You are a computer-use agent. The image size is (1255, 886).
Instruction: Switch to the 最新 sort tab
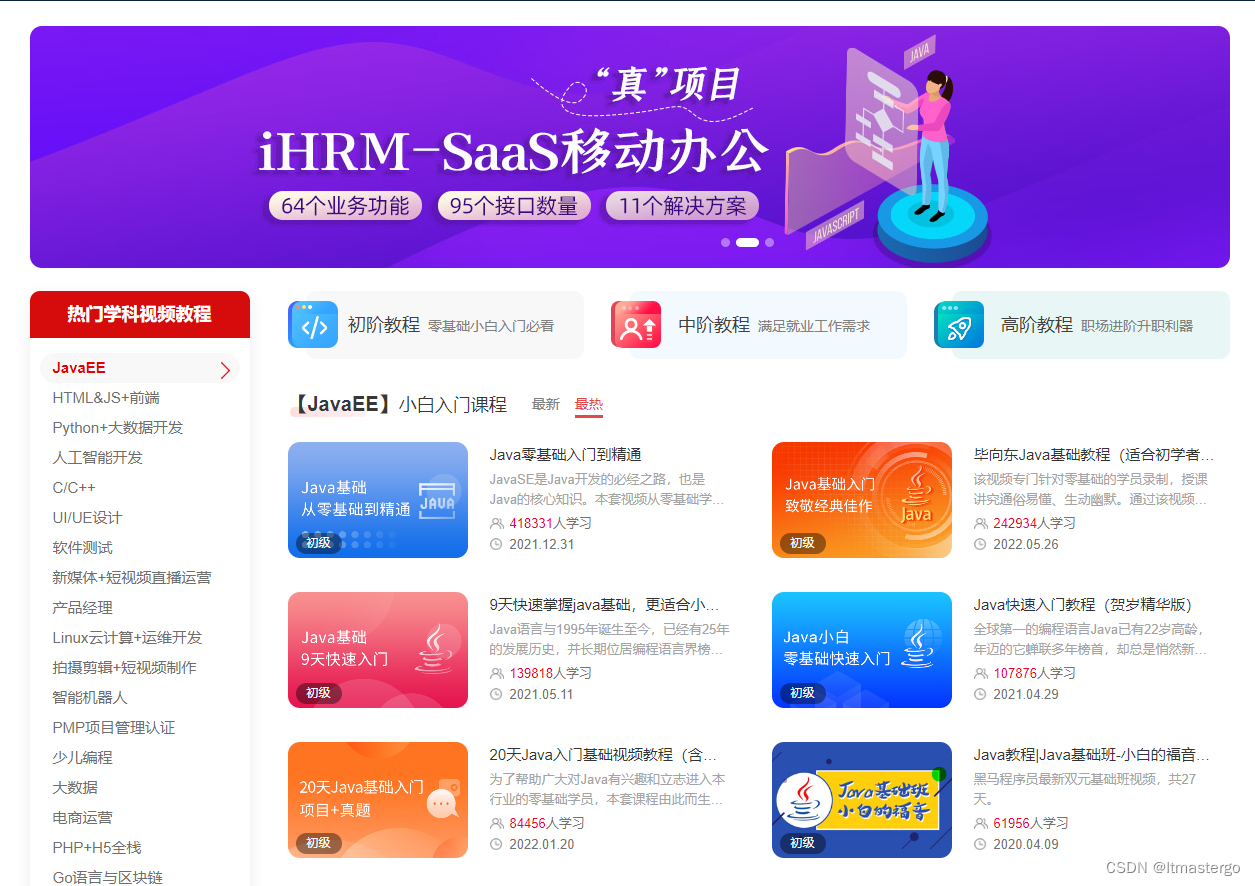tap(546, 404)
